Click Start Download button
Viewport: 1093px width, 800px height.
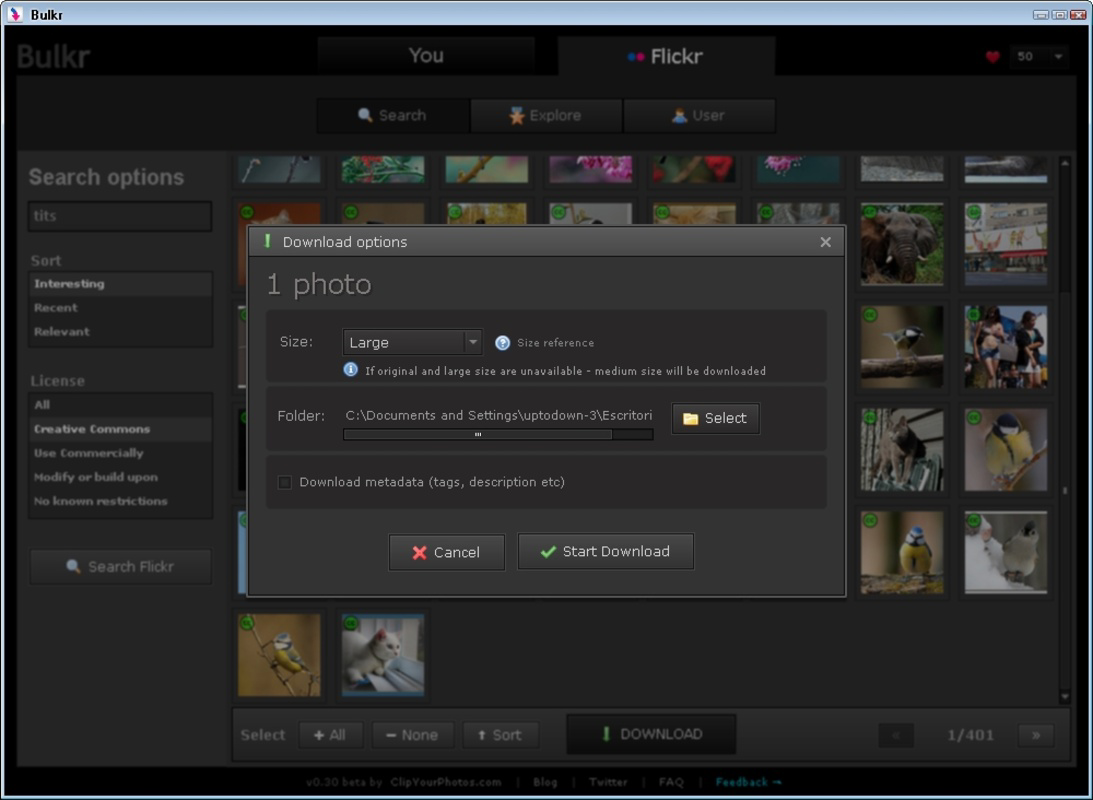coord(606,552)
